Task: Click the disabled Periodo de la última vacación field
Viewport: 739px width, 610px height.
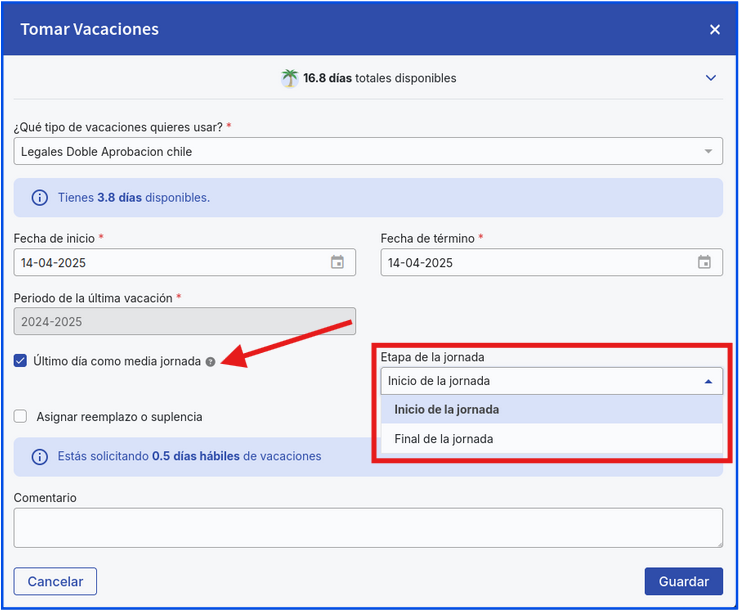Action: coord(184,321)
